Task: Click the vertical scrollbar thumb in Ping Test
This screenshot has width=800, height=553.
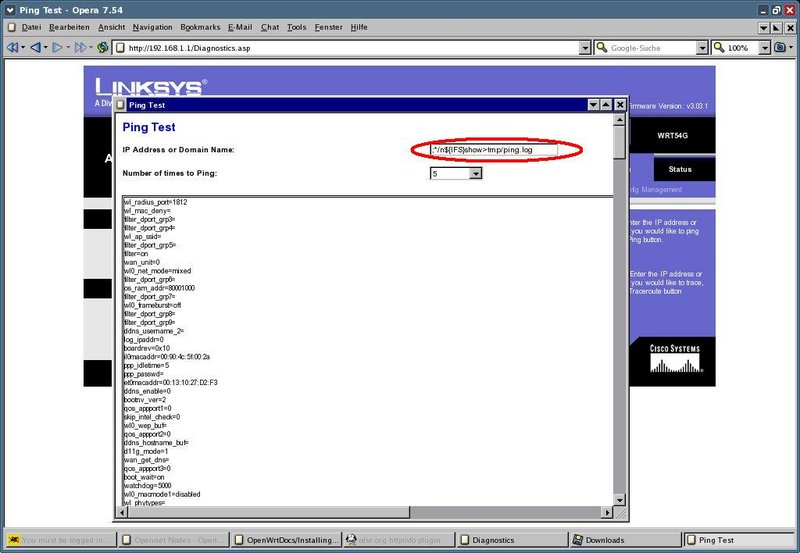Action: pyautogui.click(x=619, y=142)
